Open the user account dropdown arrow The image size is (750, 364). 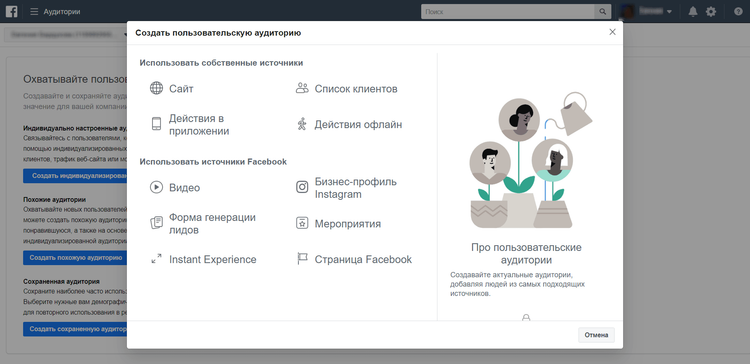click(670, 12)
